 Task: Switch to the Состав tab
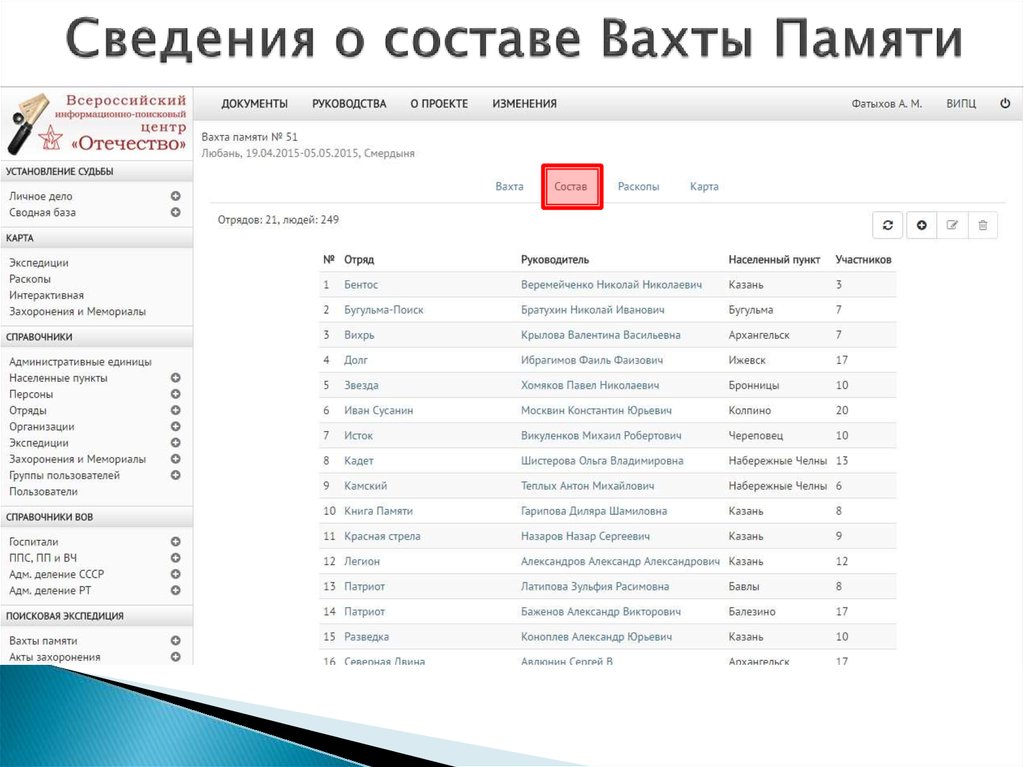pos(572,186)
